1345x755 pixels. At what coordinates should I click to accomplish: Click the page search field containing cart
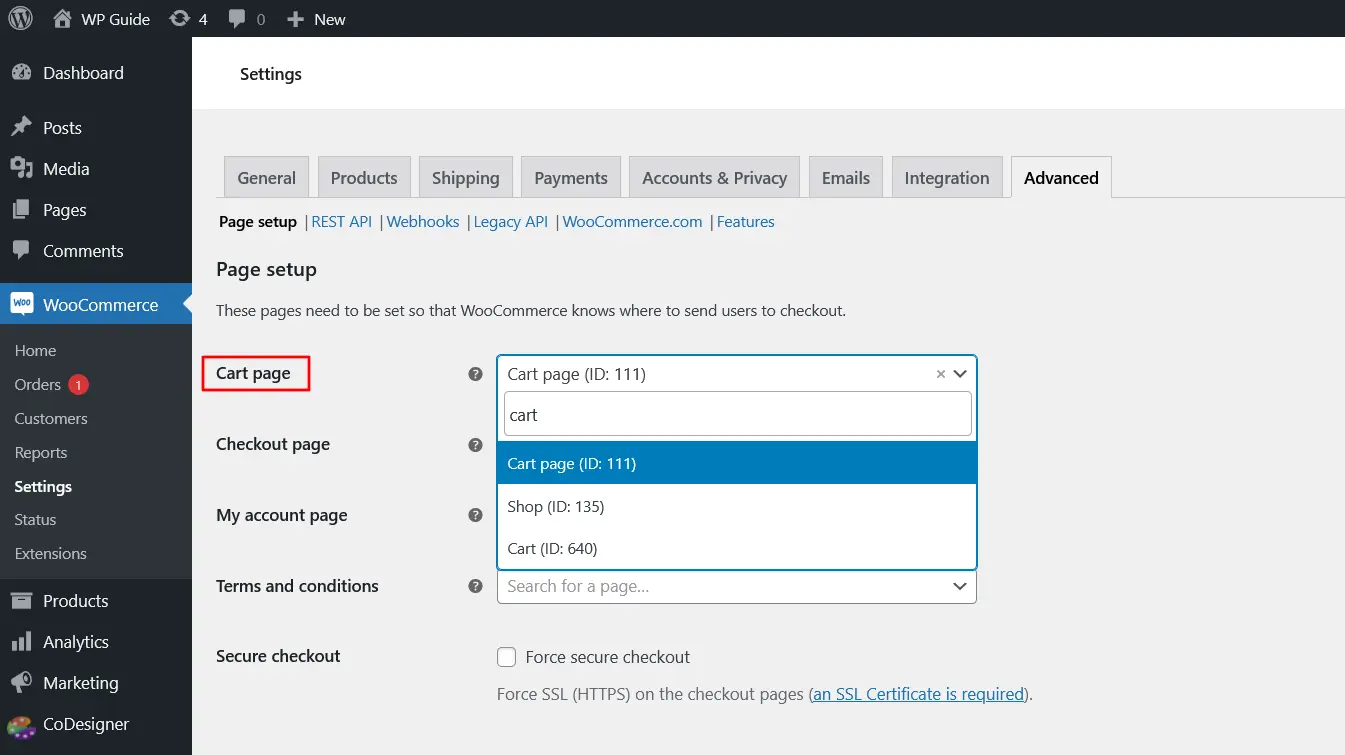pyautogui.click(x=737, y=414)
